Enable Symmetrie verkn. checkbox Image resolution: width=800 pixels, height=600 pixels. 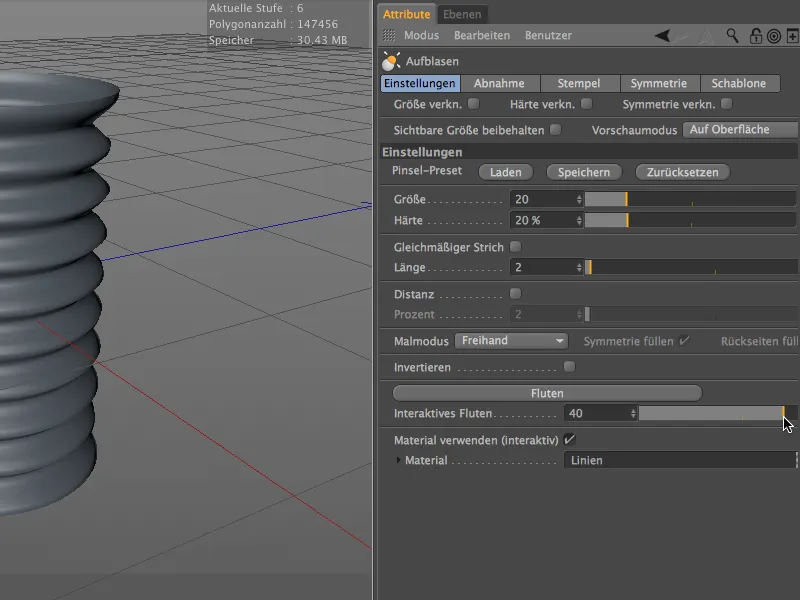coord(727,104)
